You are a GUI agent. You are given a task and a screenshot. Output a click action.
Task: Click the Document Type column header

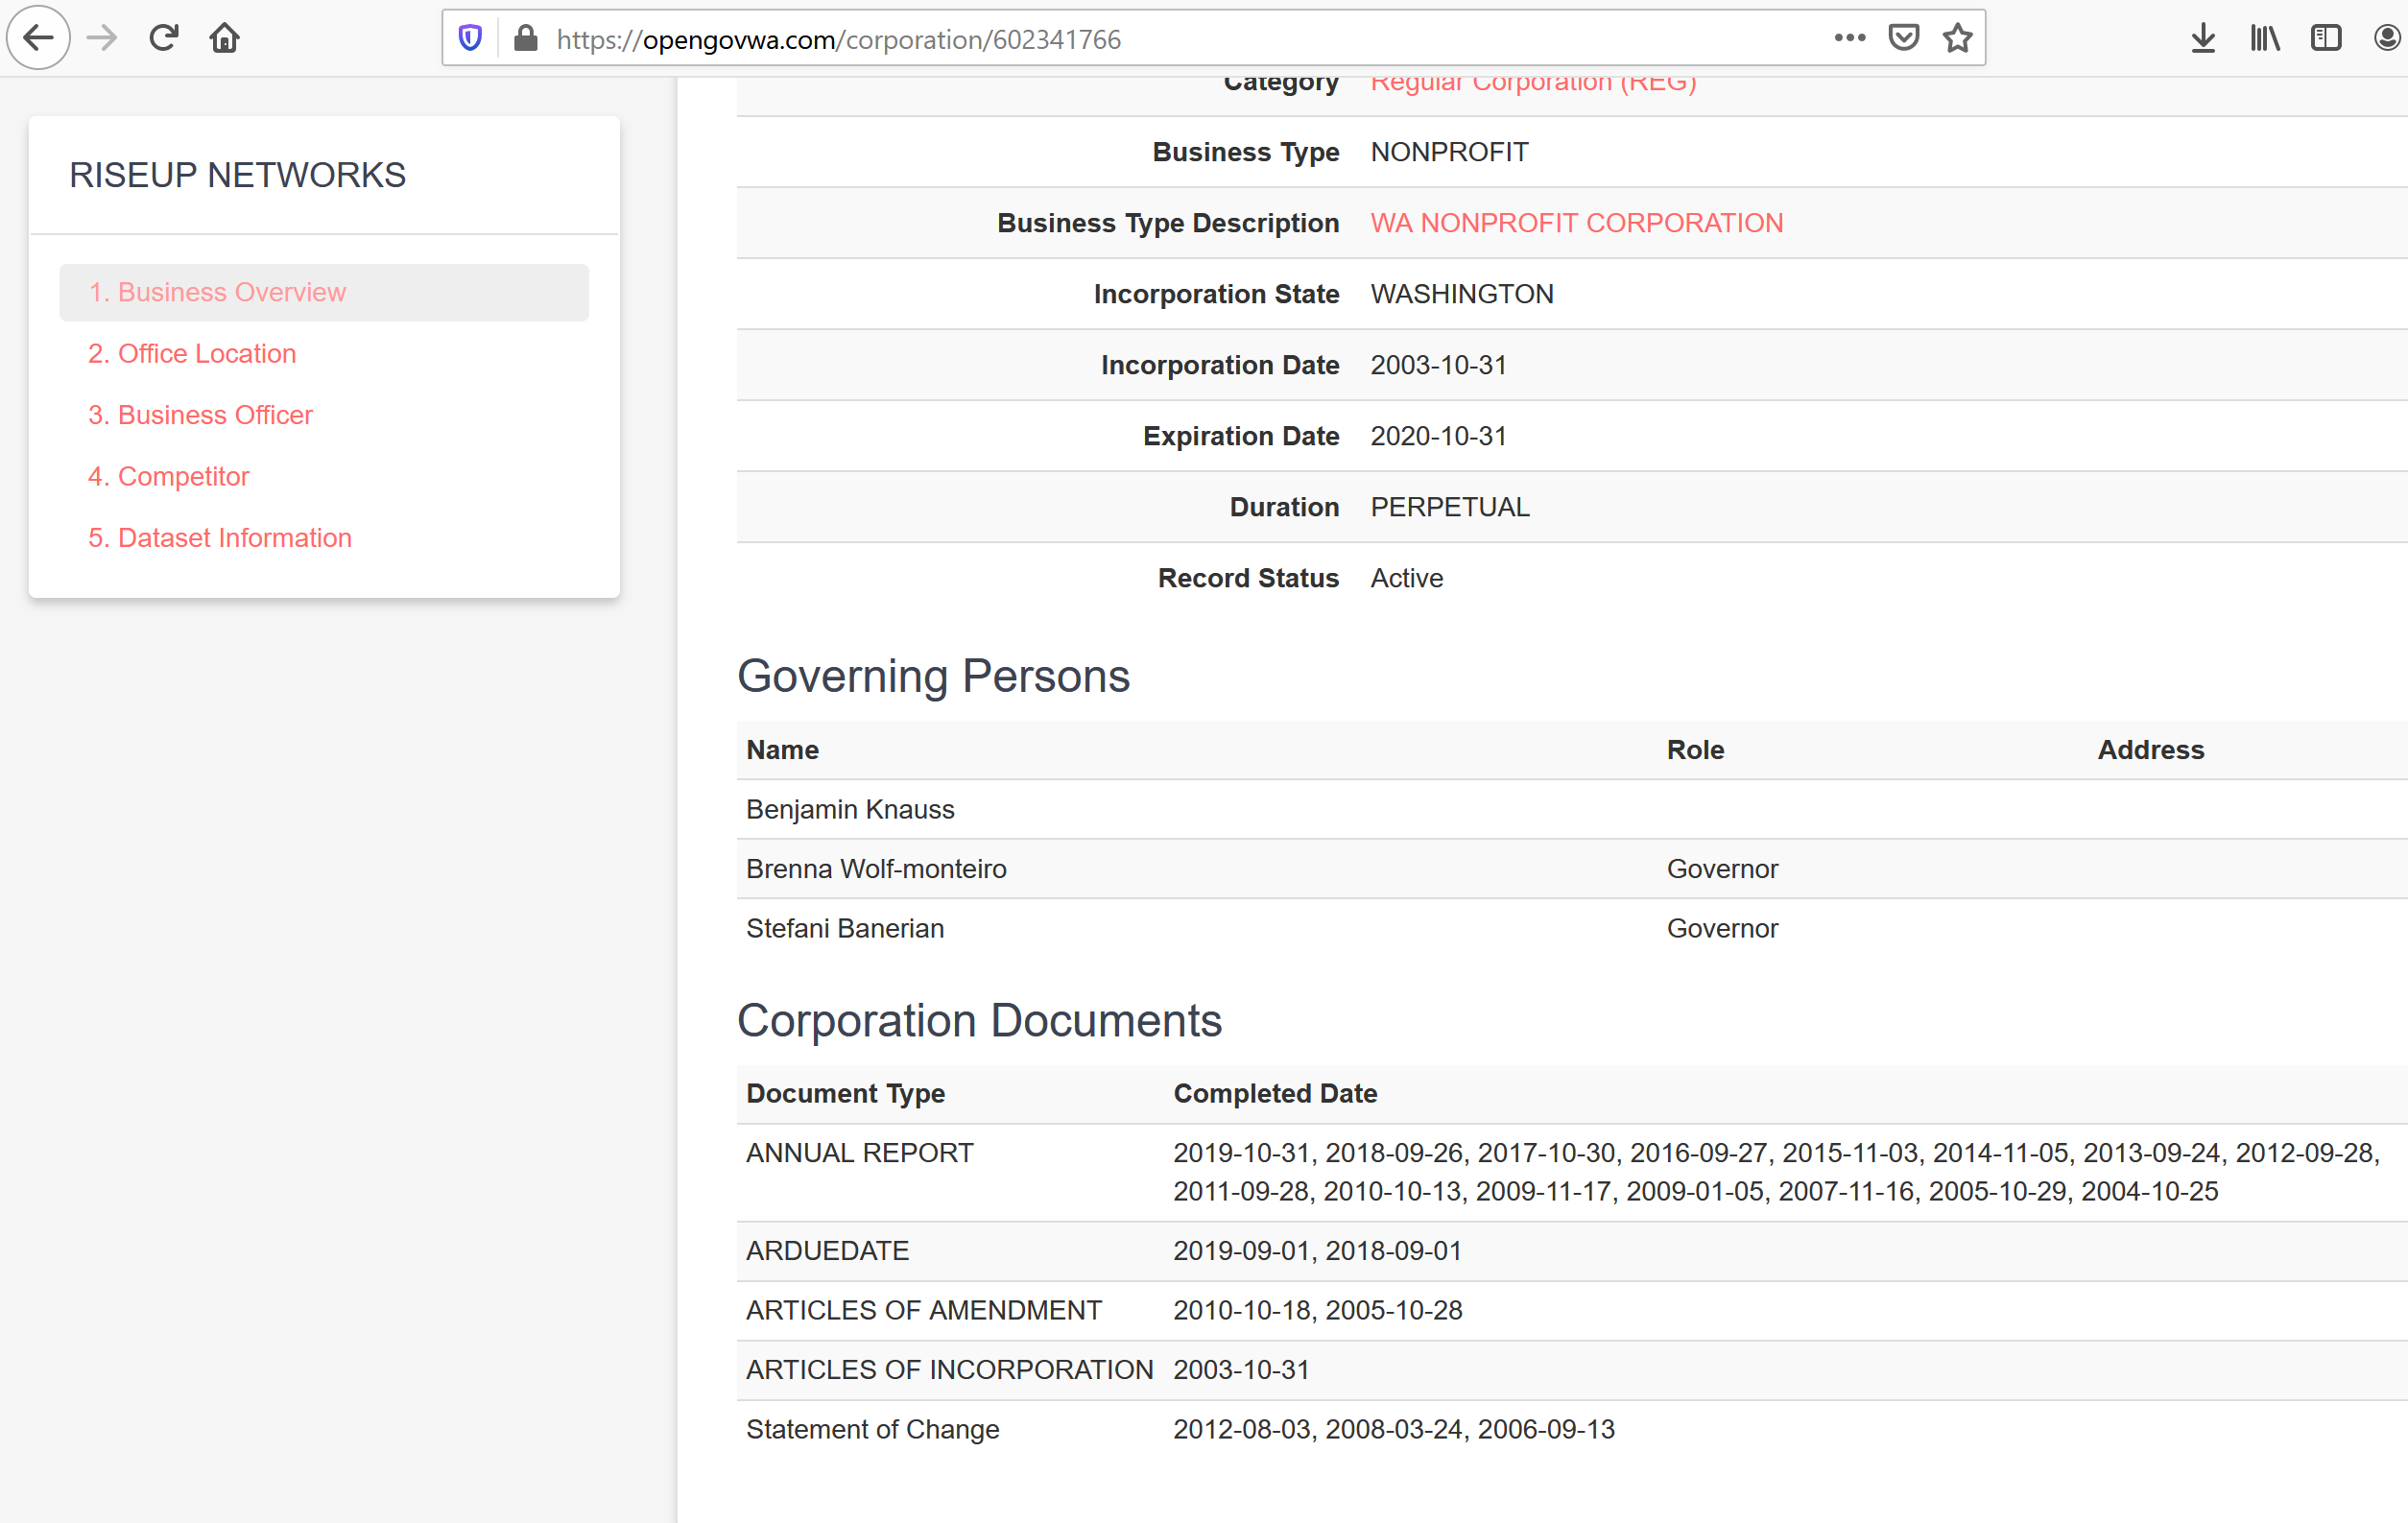[845, 1093]
